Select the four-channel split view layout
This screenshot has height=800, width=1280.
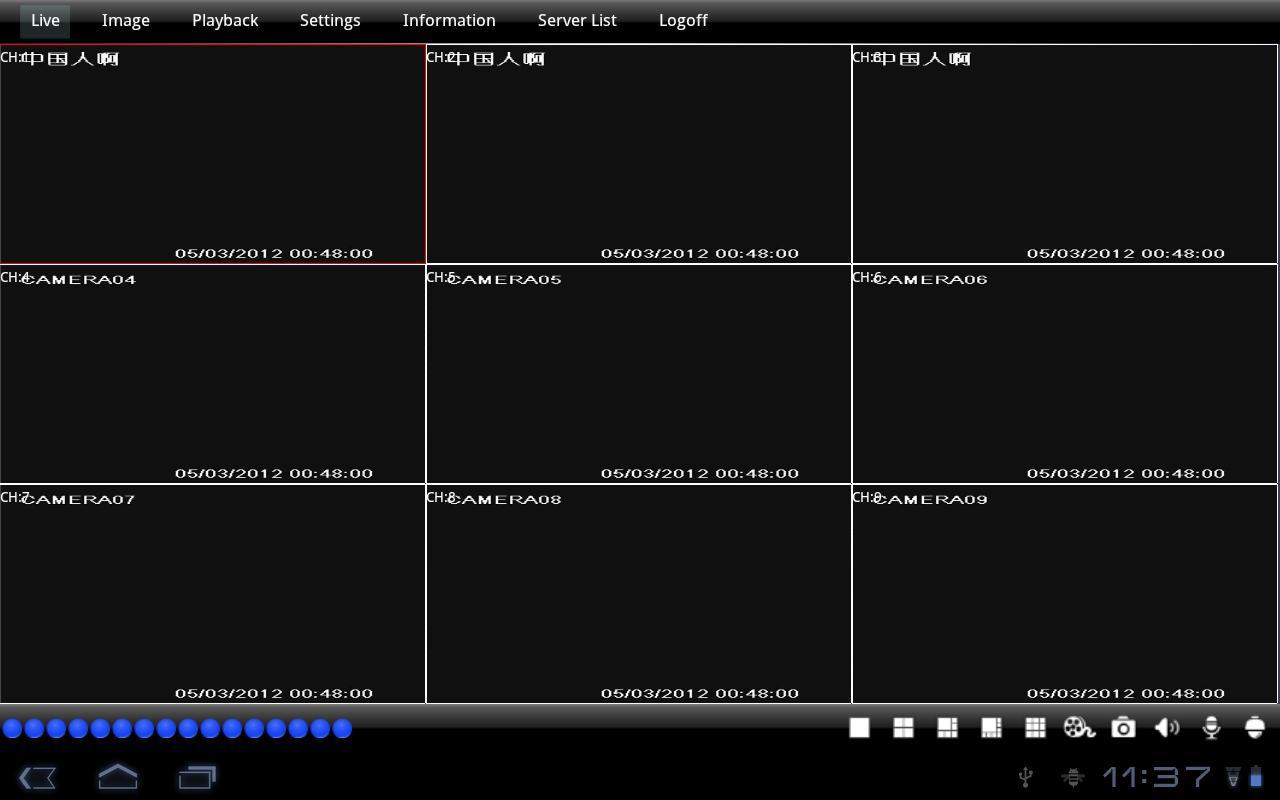902,727
